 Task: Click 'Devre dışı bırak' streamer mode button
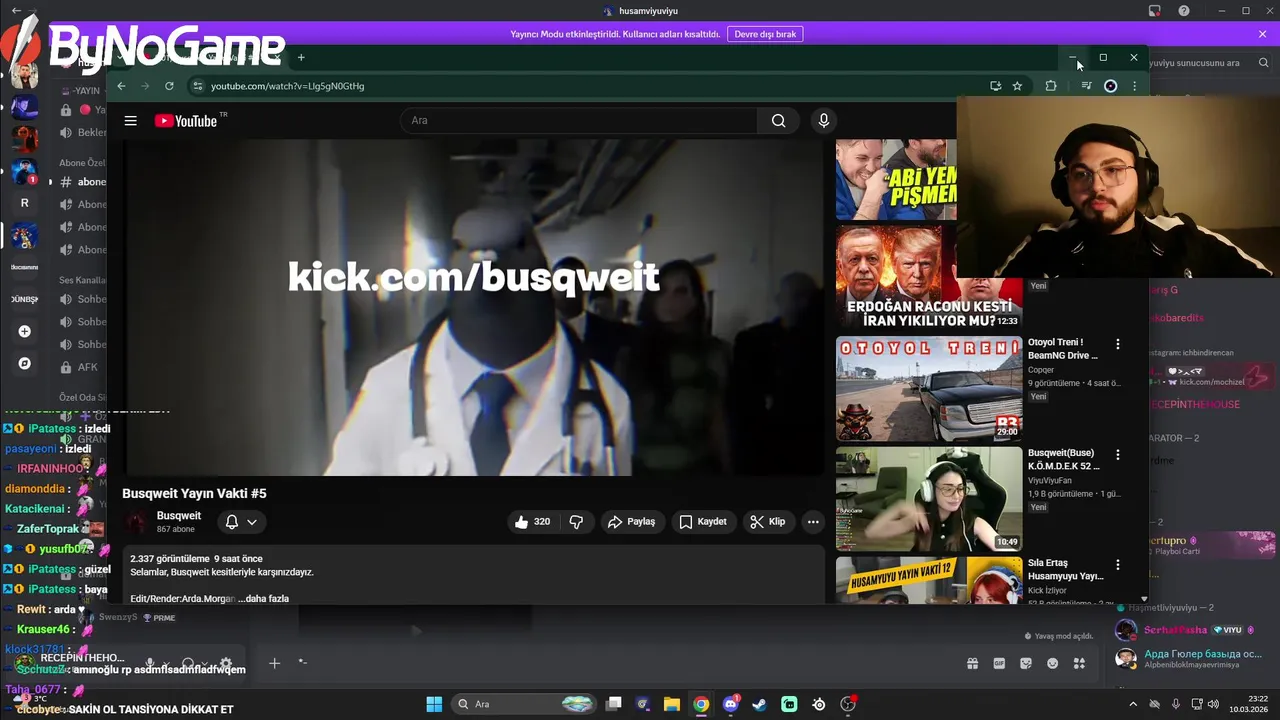(765, 34)
